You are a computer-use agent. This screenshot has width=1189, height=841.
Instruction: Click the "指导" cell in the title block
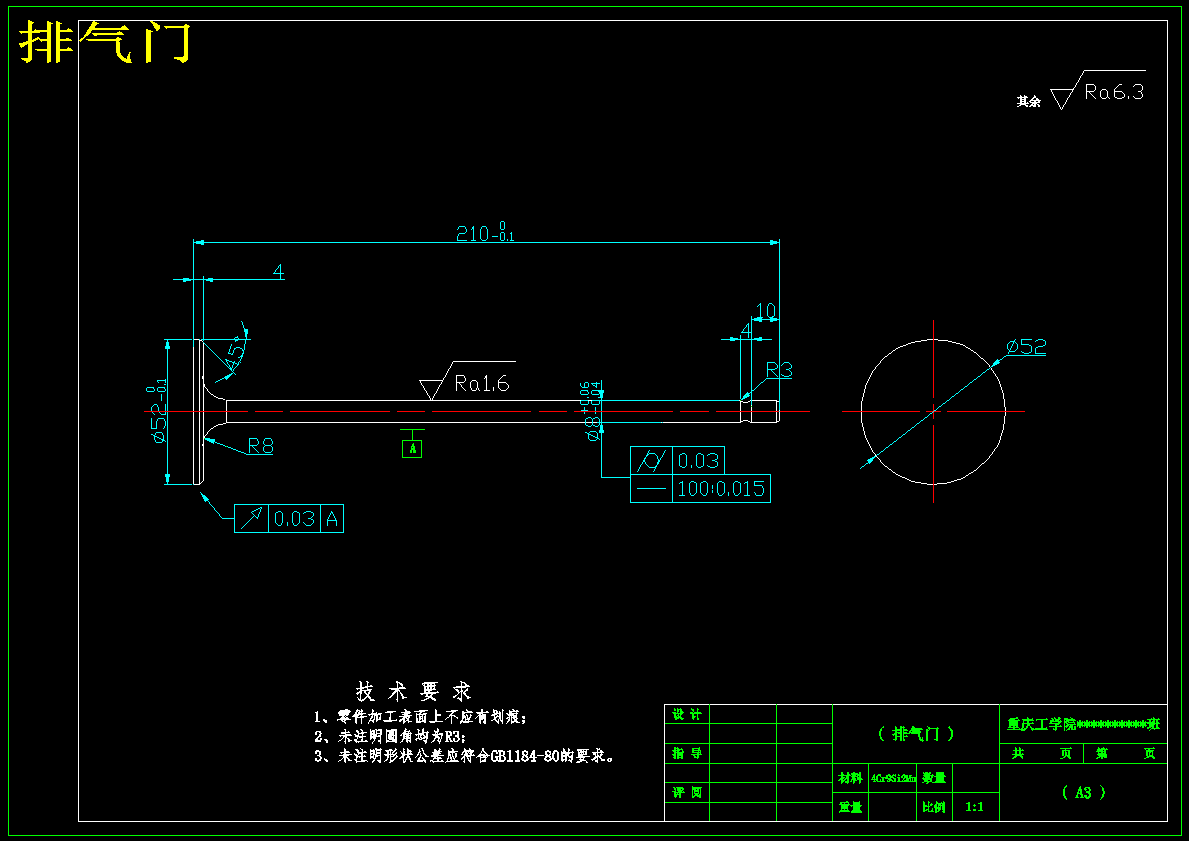point(687,754)
